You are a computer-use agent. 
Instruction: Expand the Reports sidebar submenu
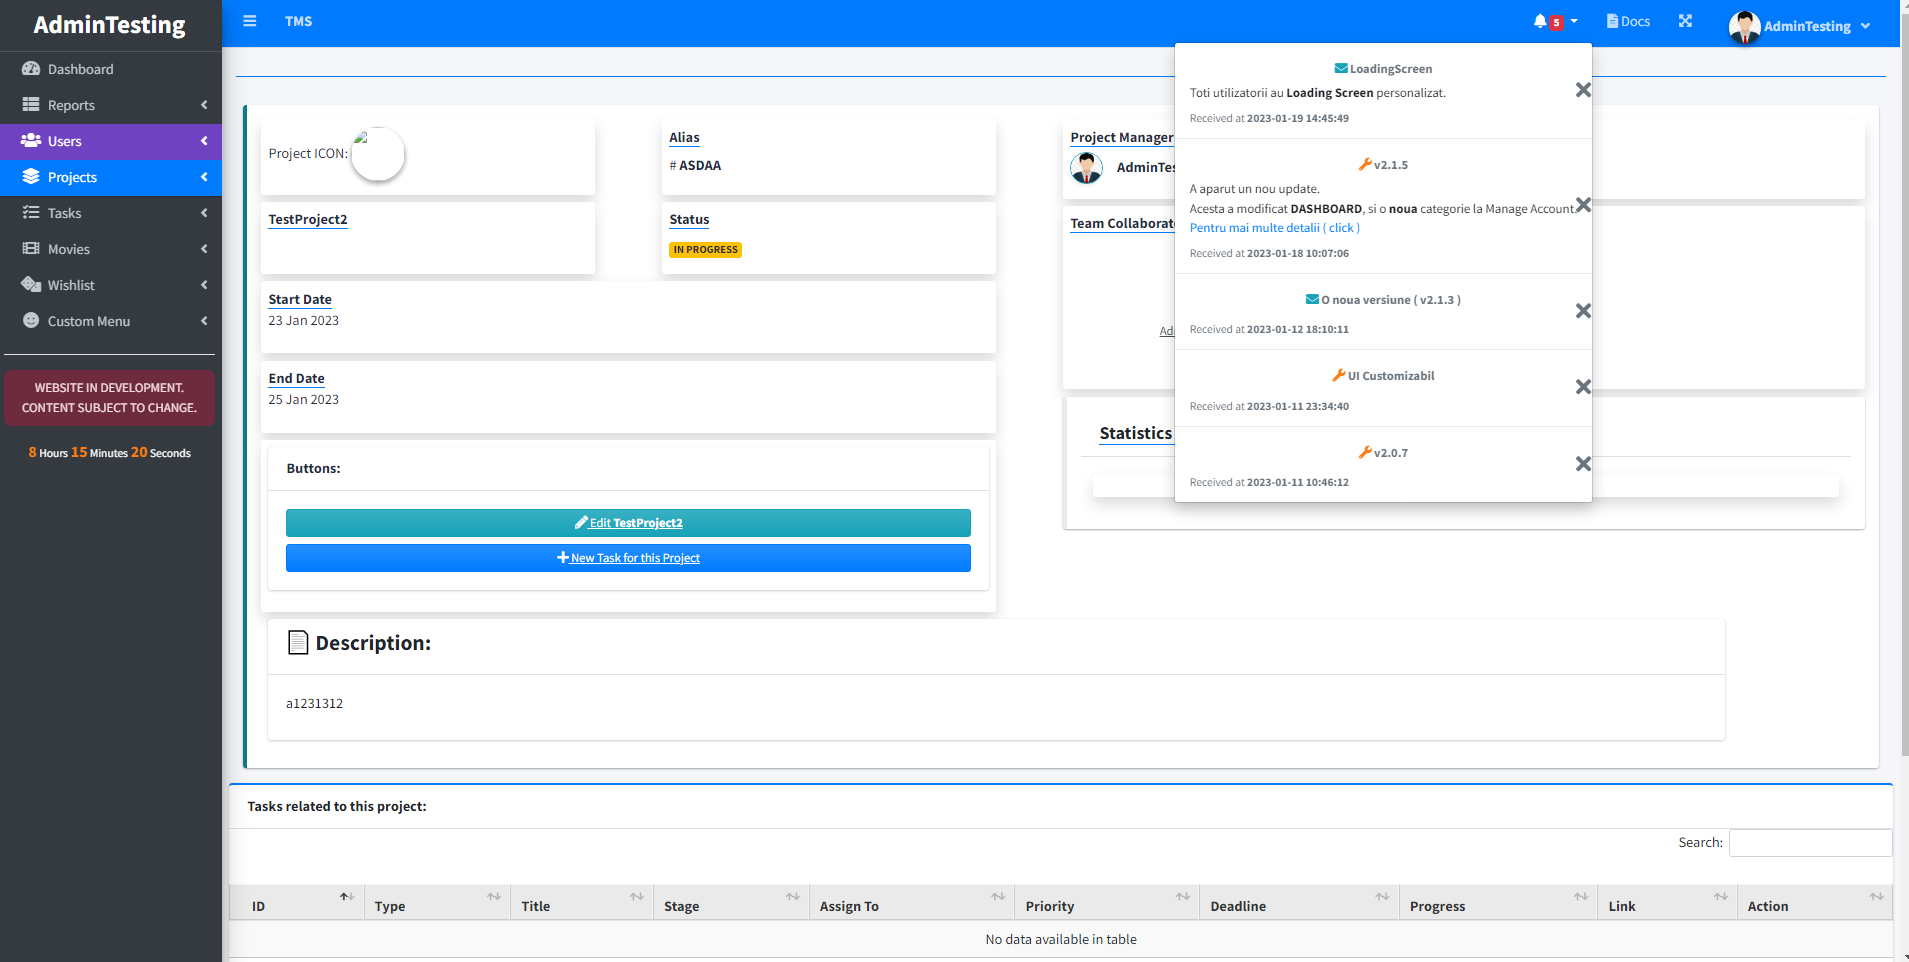110,105
